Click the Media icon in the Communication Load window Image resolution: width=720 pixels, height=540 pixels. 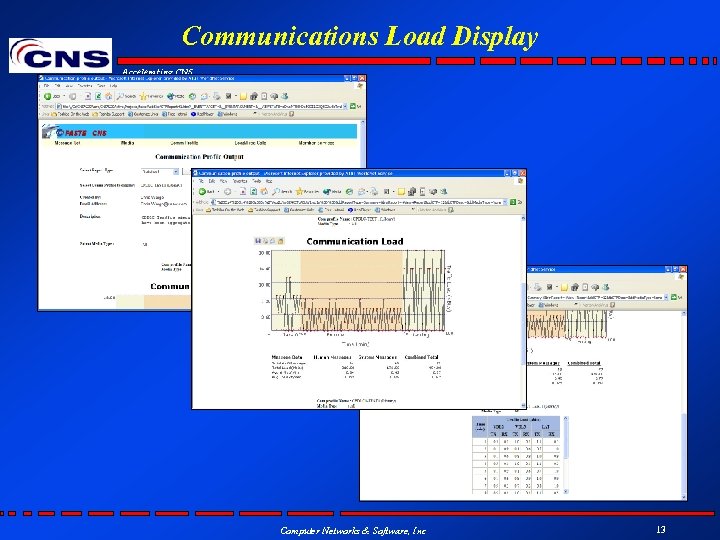click(x=326, y=191)
